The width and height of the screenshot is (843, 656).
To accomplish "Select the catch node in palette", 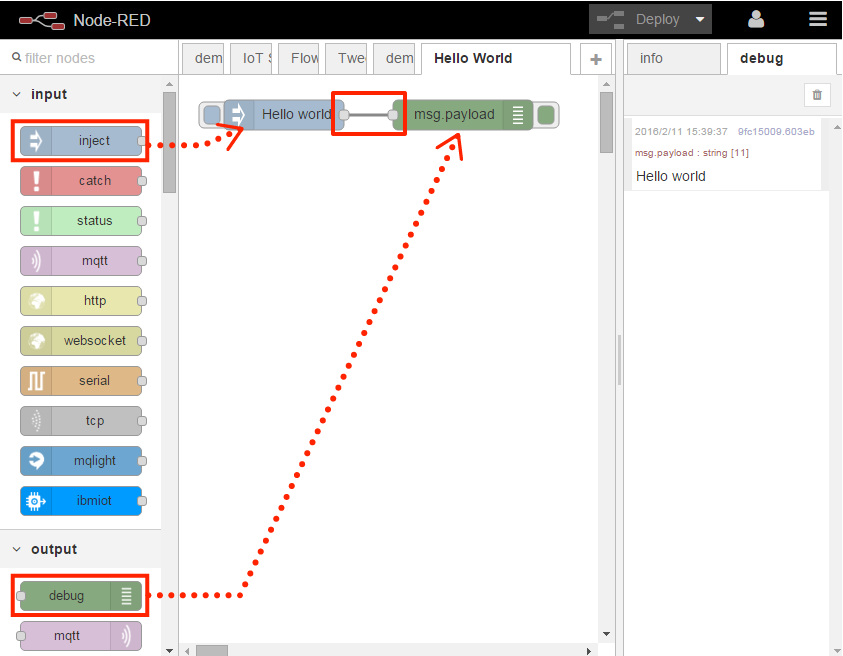I will point(81,181).
